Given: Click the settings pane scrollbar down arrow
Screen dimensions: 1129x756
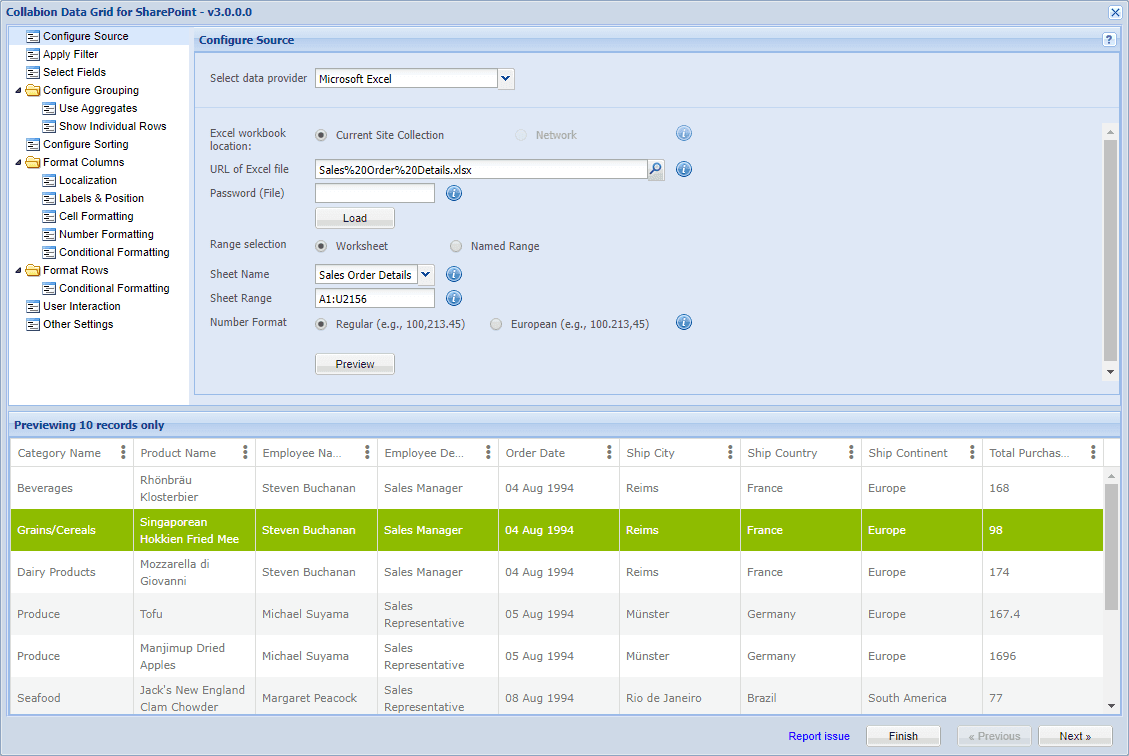Looking at the screenshot, I should (1110, 372).
